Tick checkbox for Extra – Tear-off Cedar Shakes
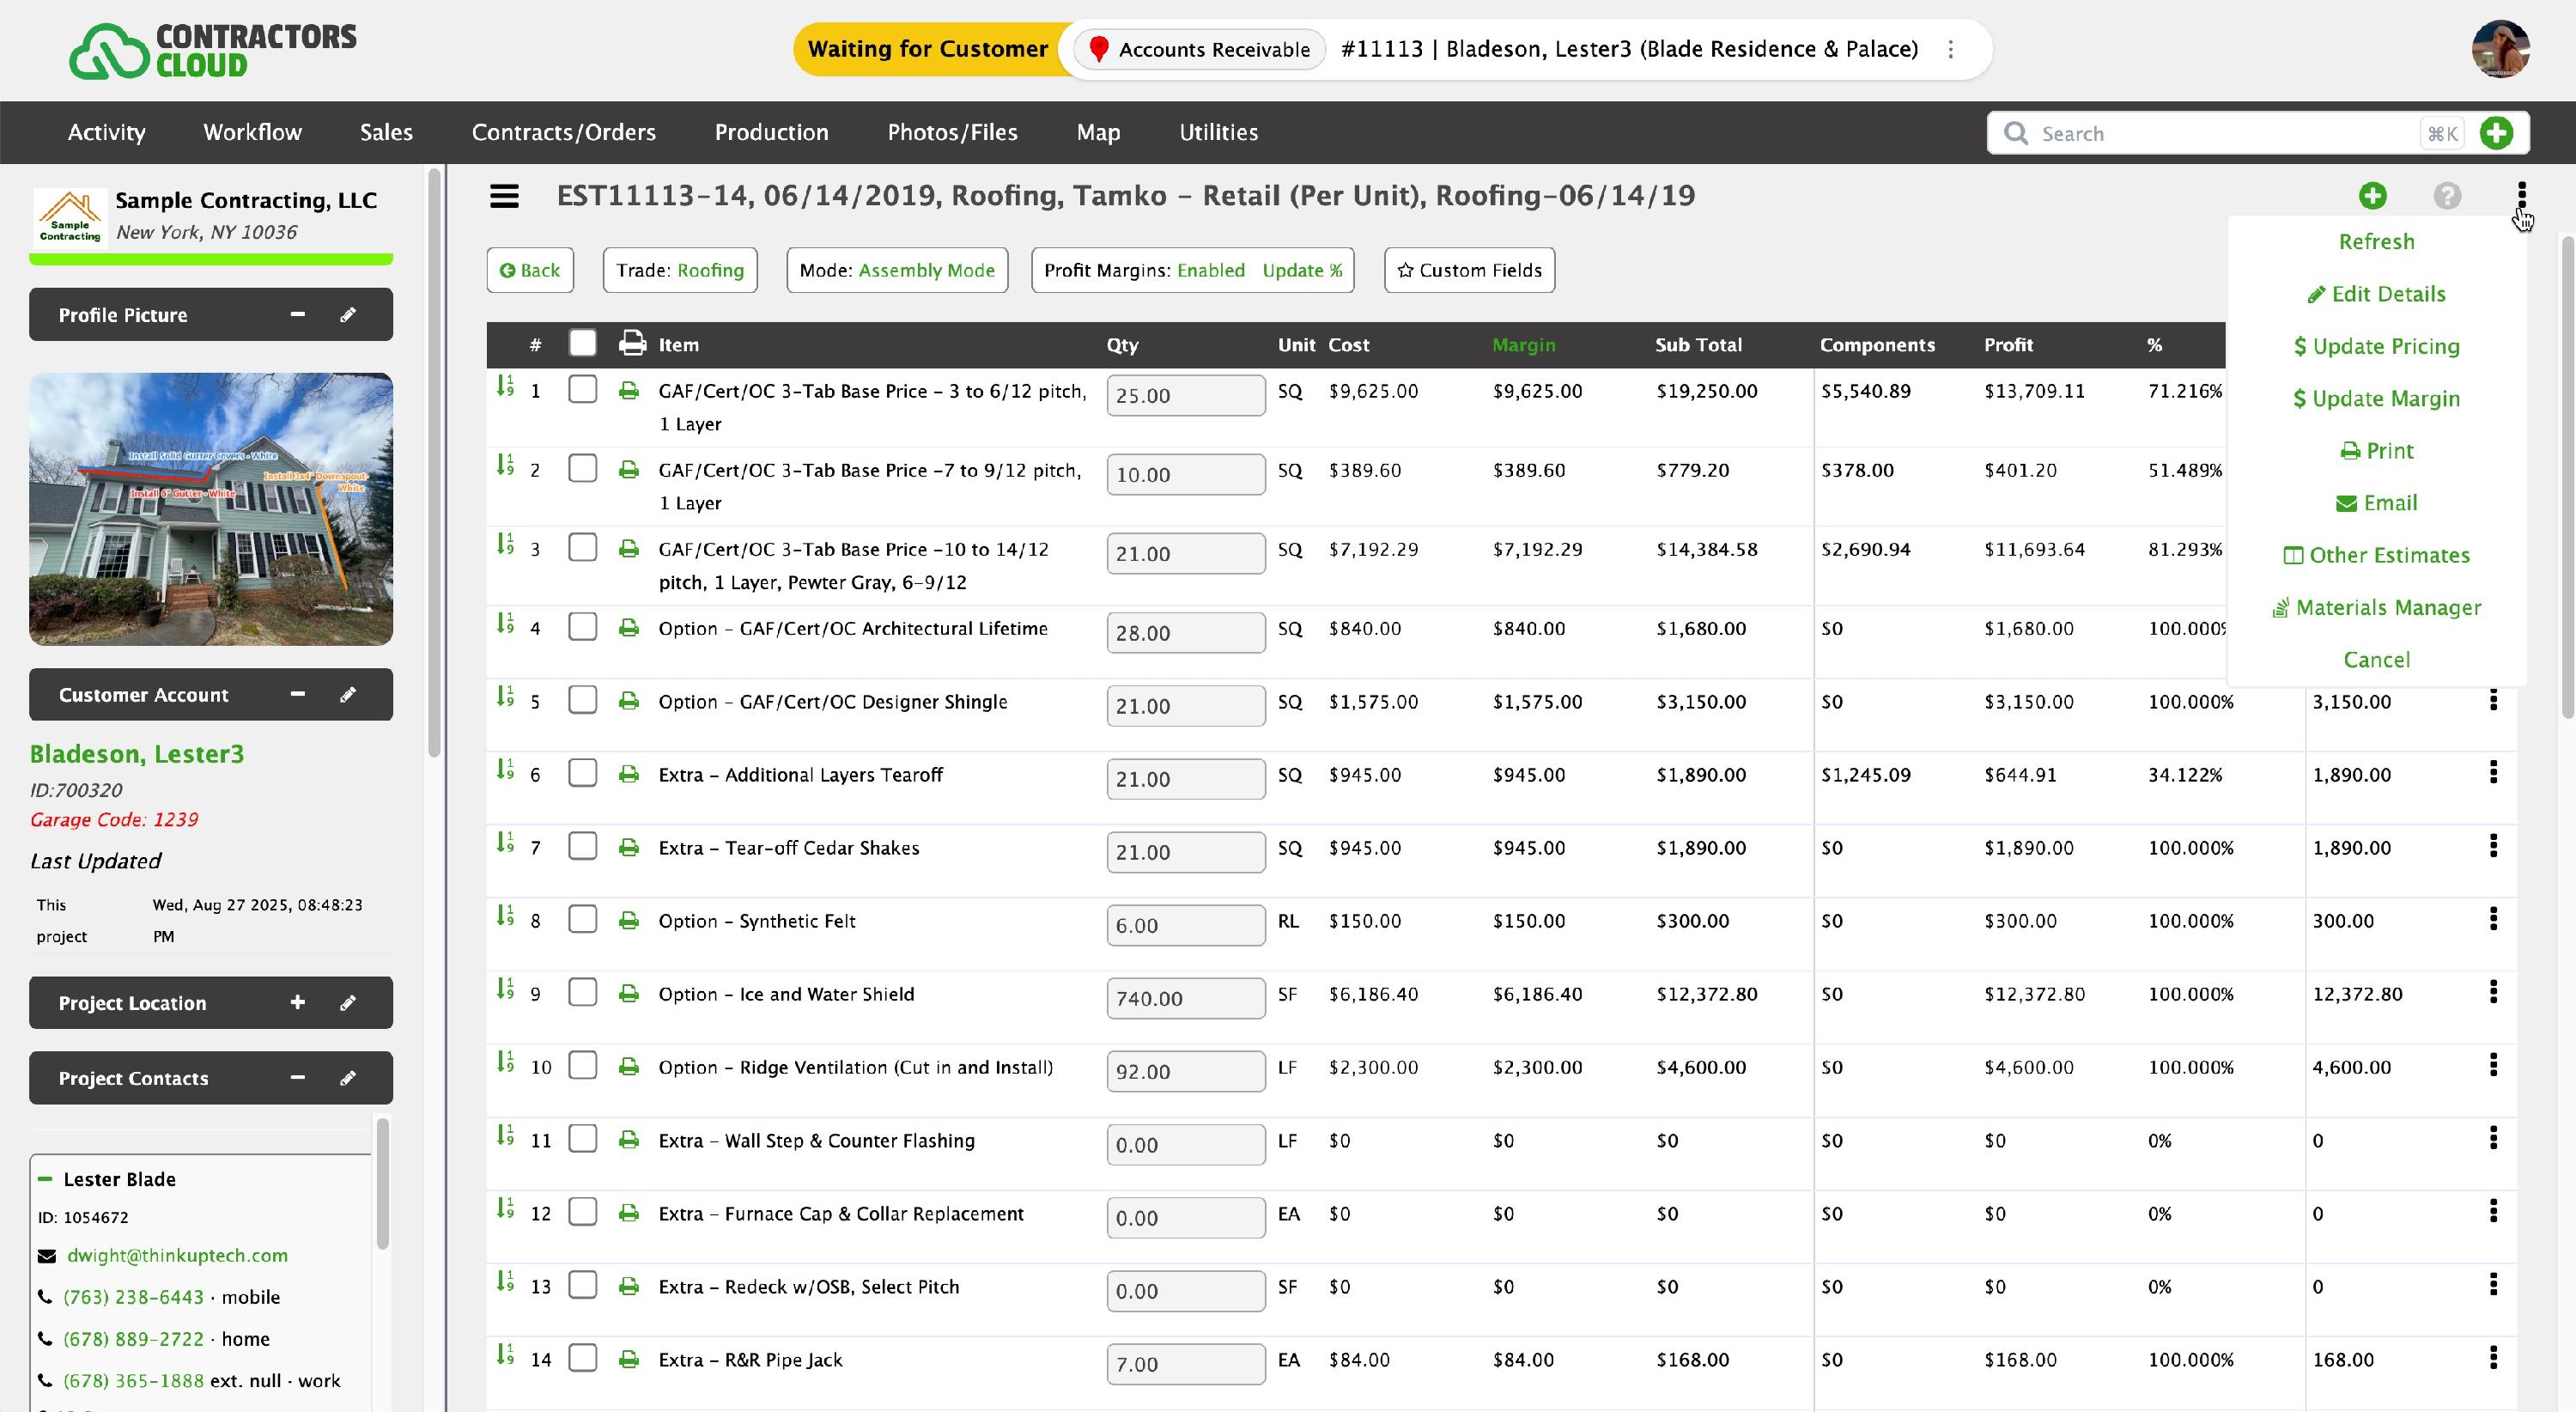The height and width of the screenshot is (1412, 2576). (x=582, y=846)
